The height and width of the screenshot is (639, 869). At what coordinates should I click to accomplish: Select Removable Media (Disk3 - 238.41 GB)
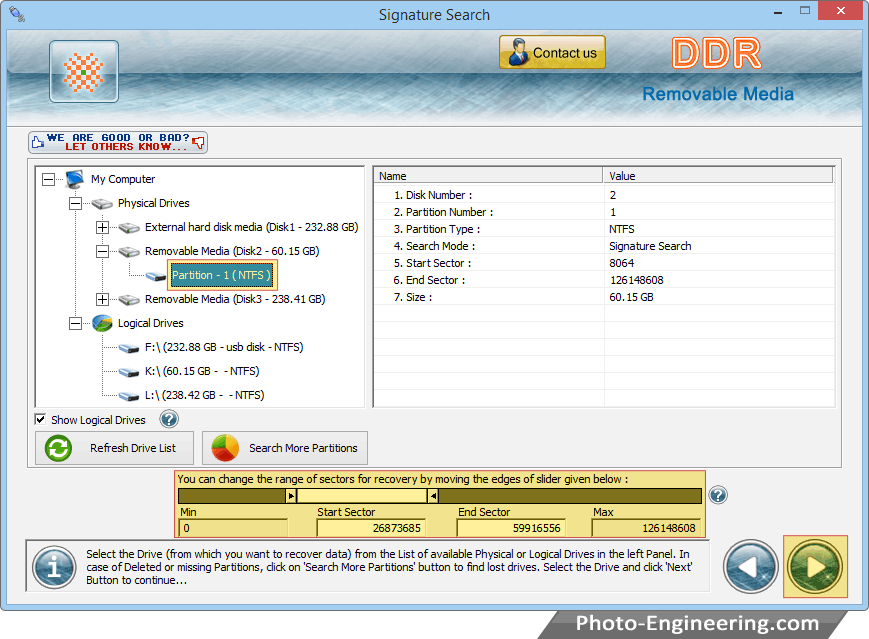[235, 299]
